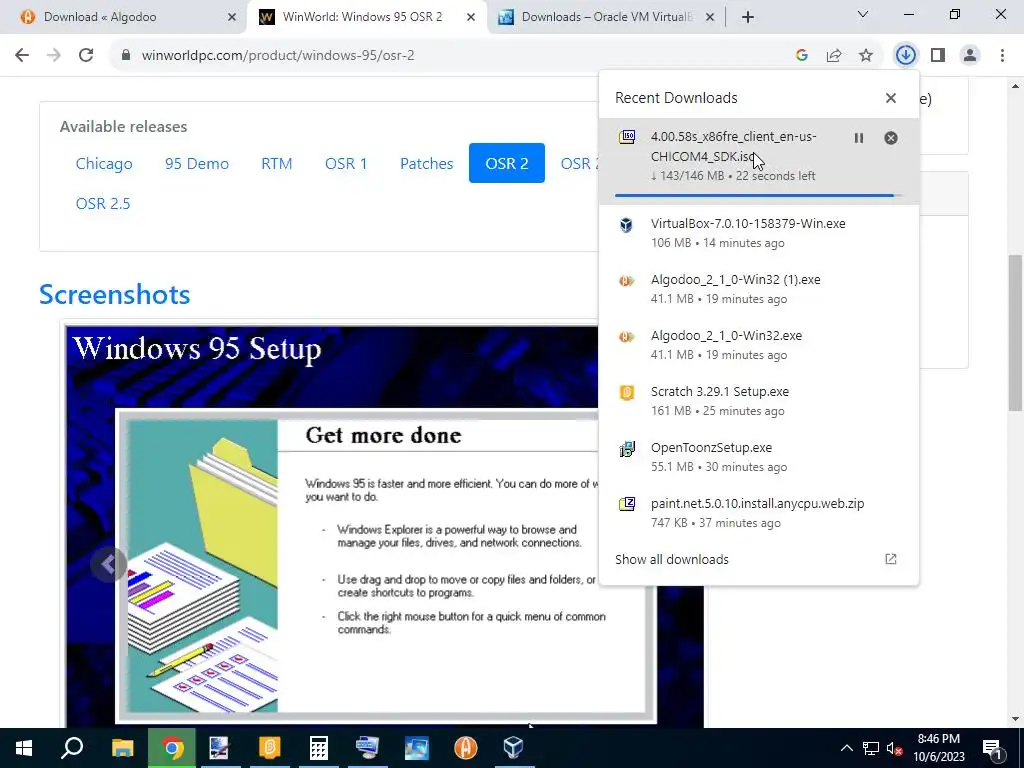Bookmark this page with the star icon
The image size is (1024, 768).
click(x=866, y=56)
